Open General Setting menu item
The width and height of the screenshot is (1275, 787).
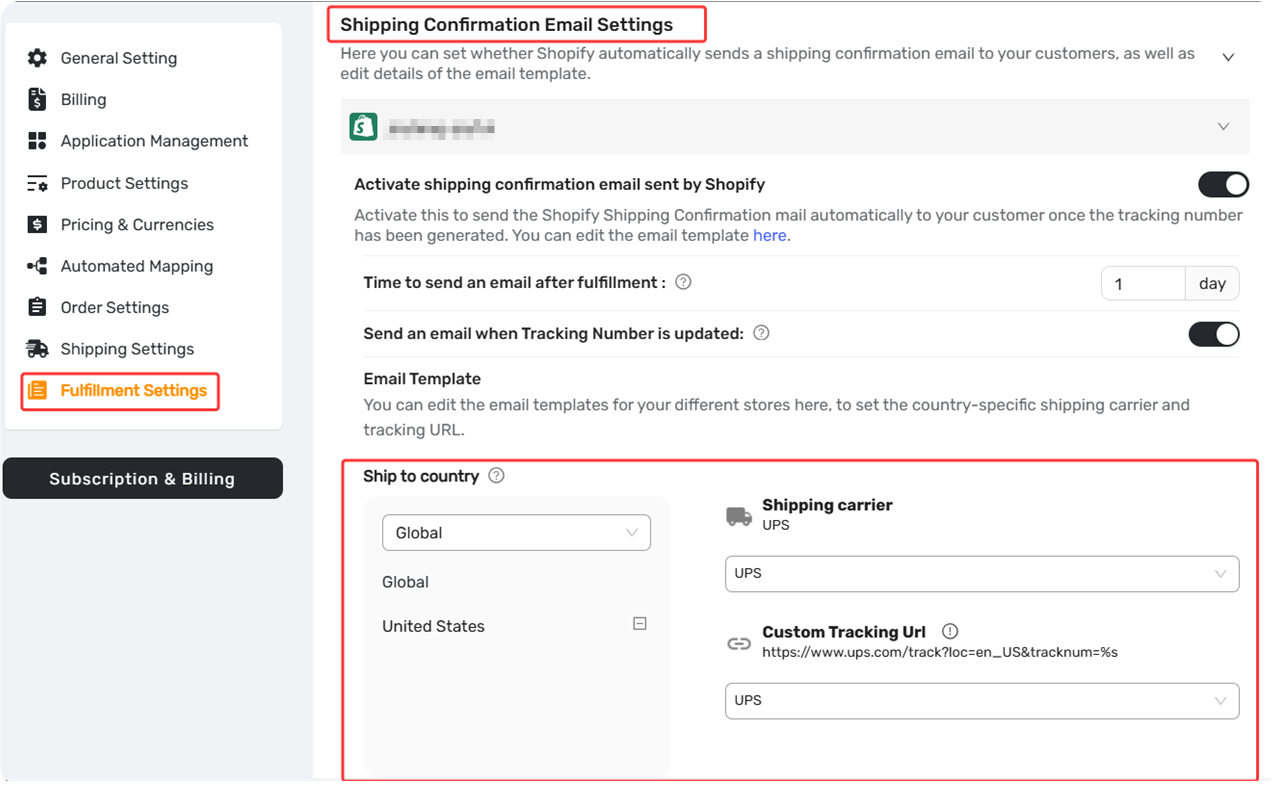119,58
